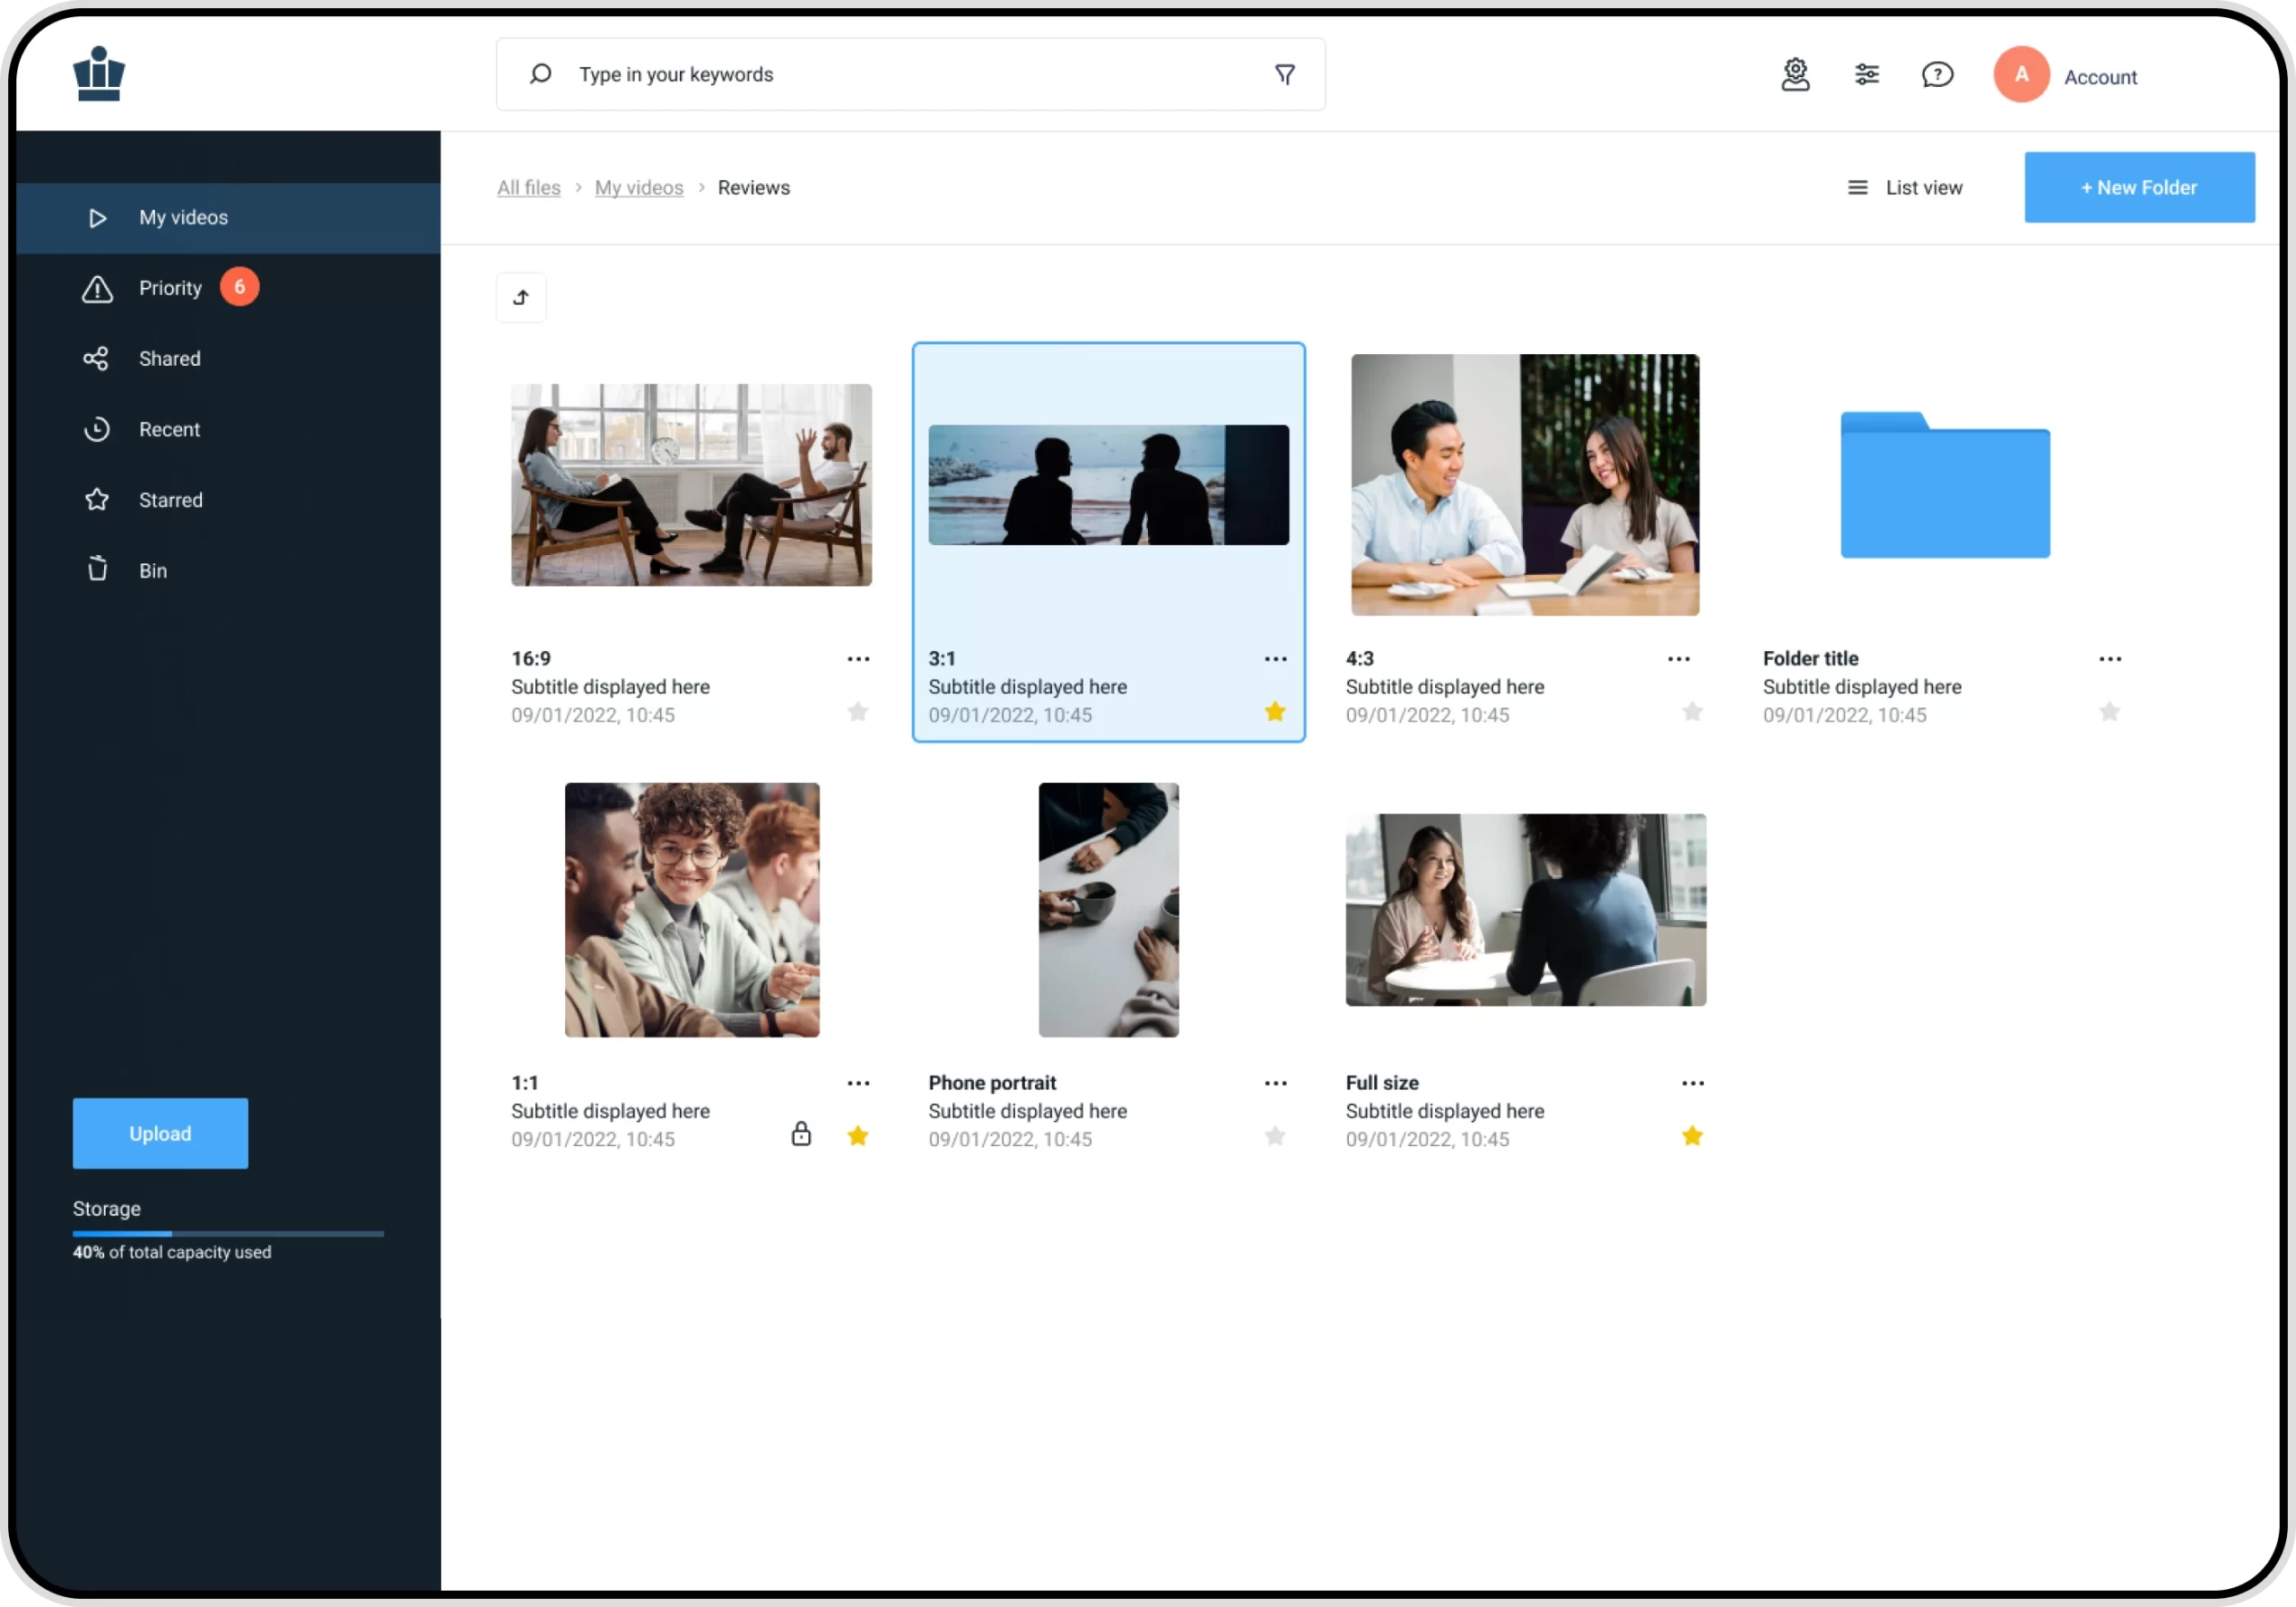The image size is (2296, 1607).
Task: Open the options menu for Folder title
Action: click(x=2110, y=659)
